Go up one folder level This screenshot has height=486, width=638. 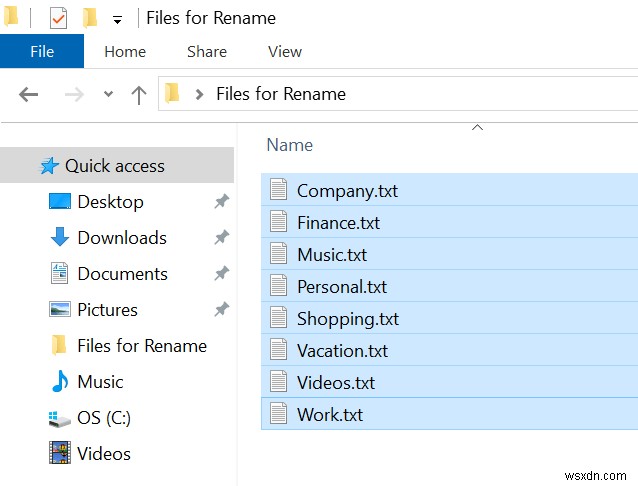click(x=139, y=95)
